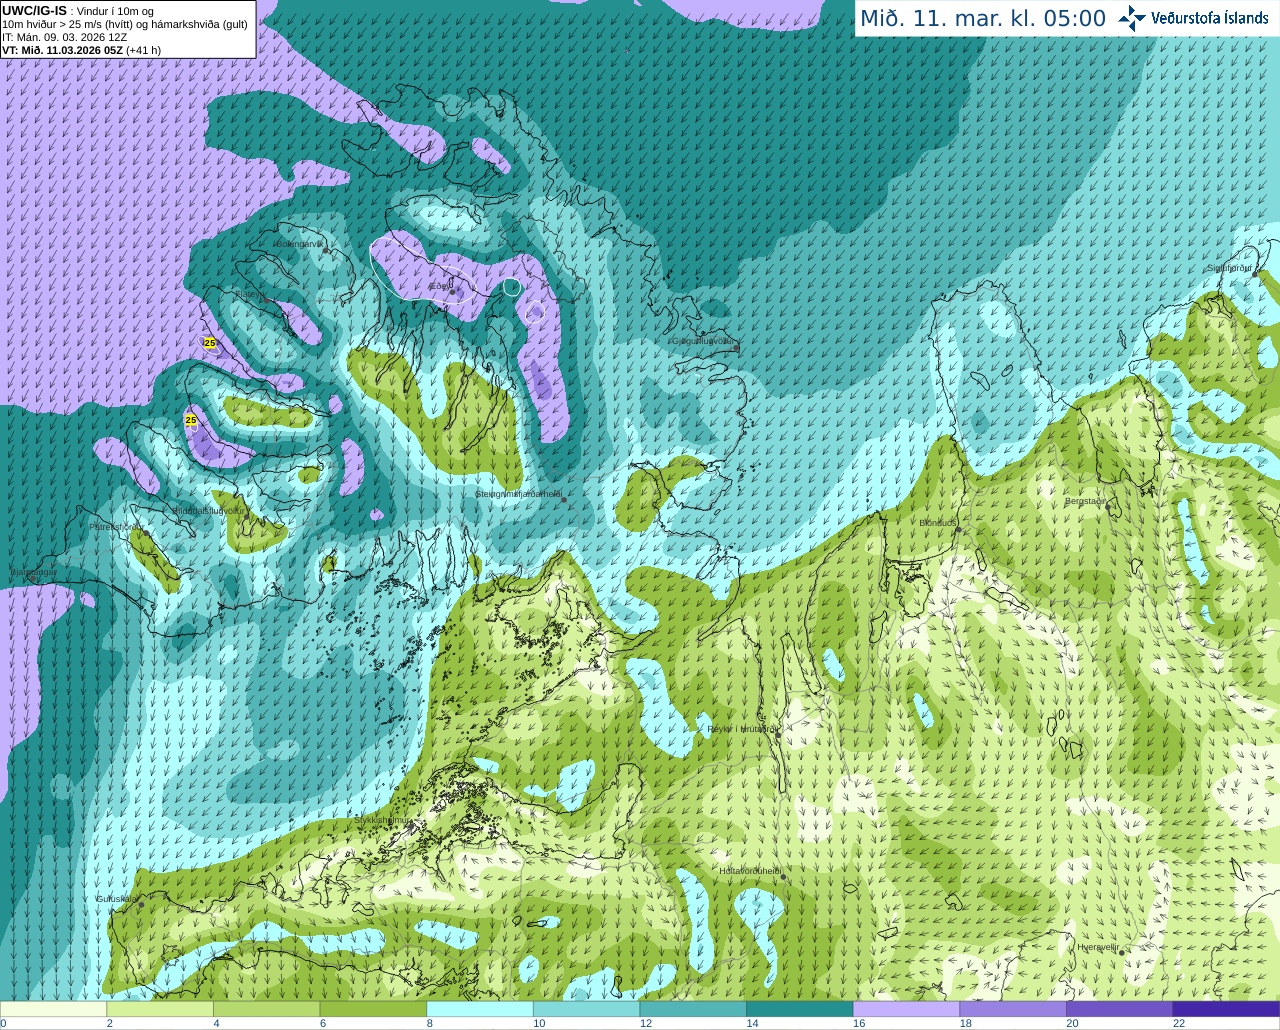Screen dimensions: 1280x1030
Task: Click the 'VT: Mið. 11.03.2026 05Z' line
Action: tap(63, 50)
